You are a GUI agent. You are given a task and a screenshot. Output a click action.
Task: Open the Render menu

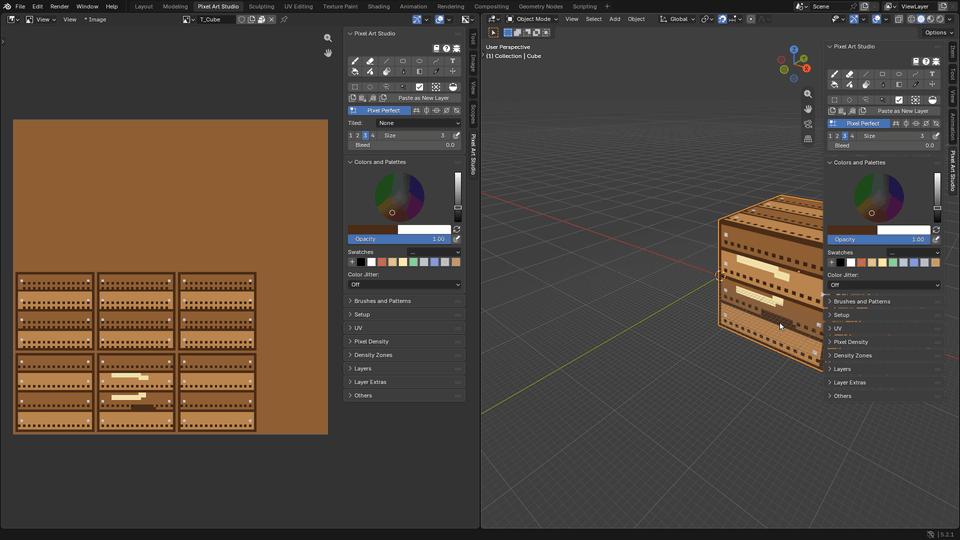(59, 6)
